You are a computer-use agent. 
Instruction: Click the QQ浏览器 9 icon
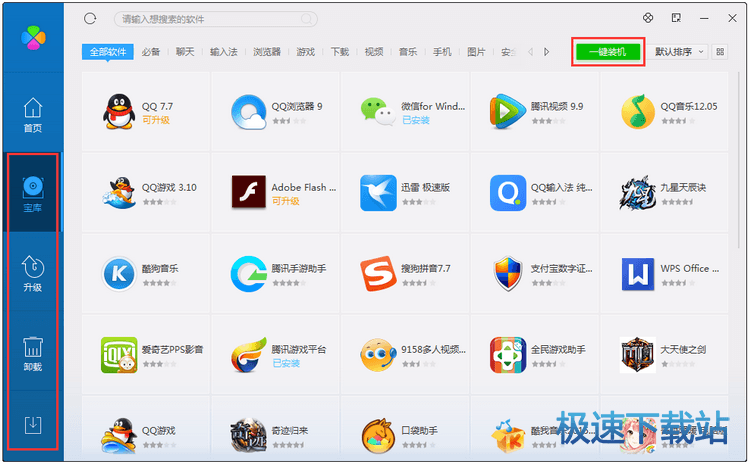pyautogui.click(x=248, y=112)
